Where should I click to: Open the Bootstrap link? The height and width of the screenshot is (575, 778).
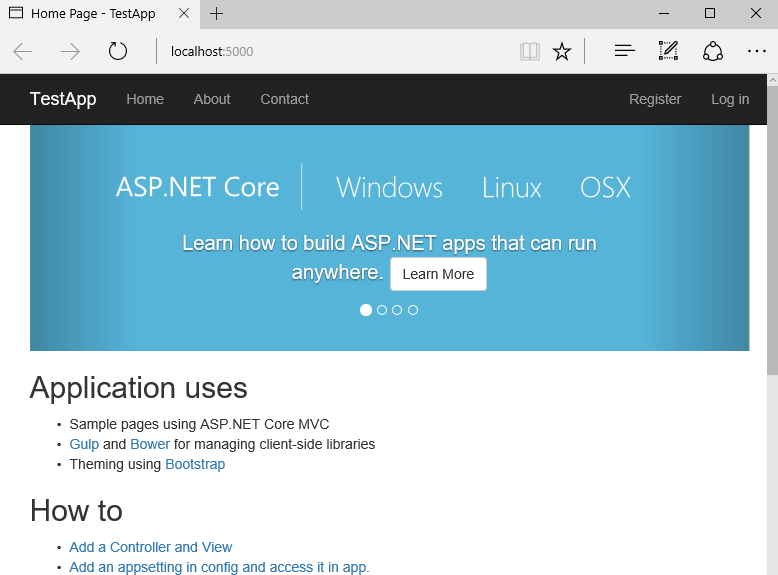195,464
